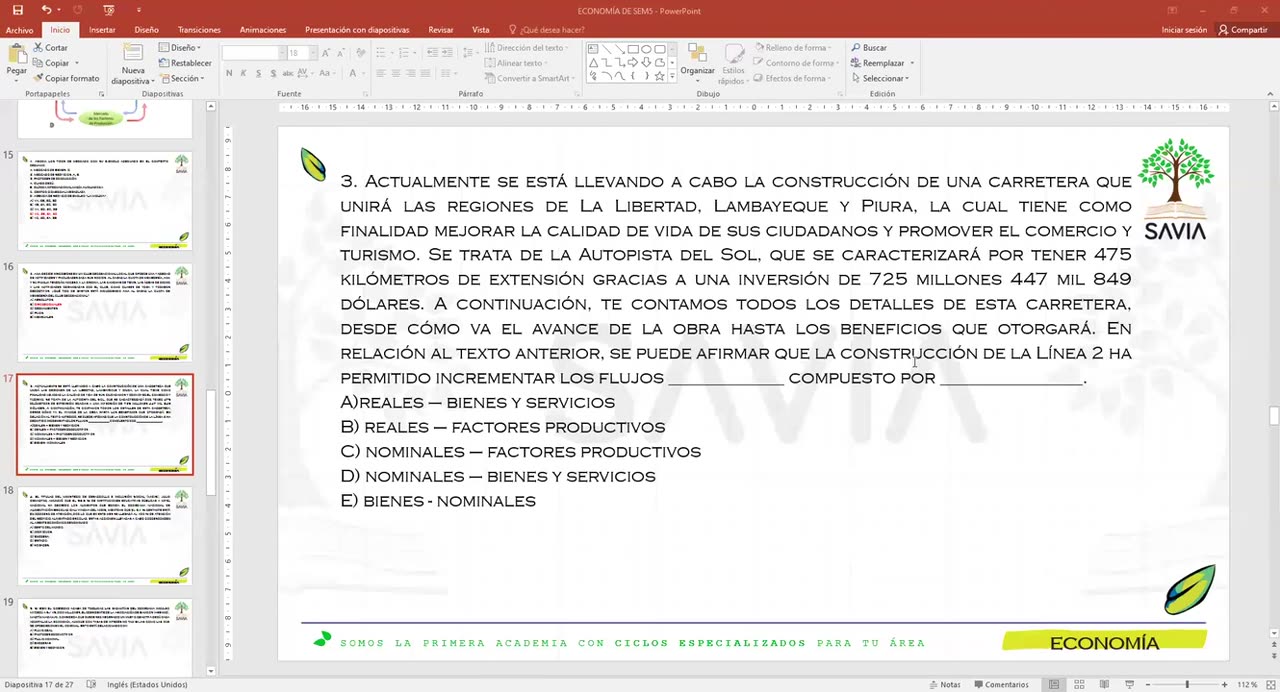Start the slideshow from the status bar icon
The width and height of the screenshot is (1280, 692).
coord(1129,685)
